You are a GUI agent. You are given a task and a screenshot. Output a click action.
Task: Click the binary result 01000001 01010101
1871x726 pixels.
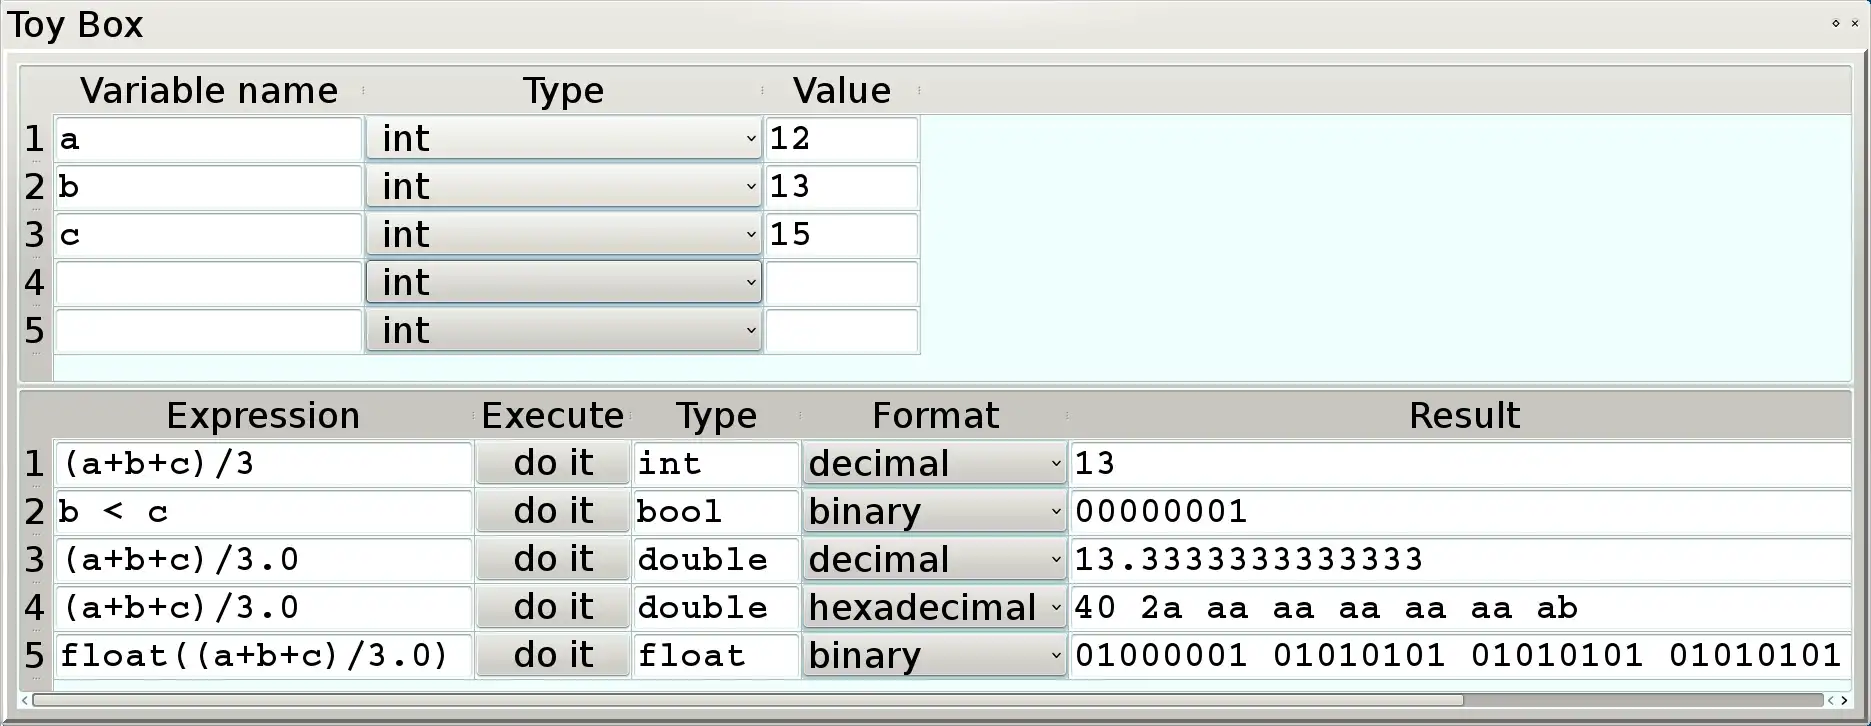(x=1460, y=655)
